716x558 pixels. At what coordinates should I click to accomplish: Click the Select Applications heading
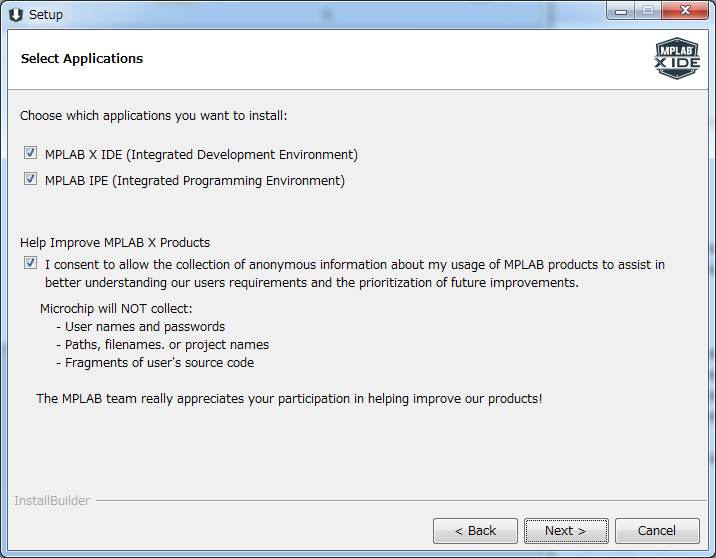82,59
